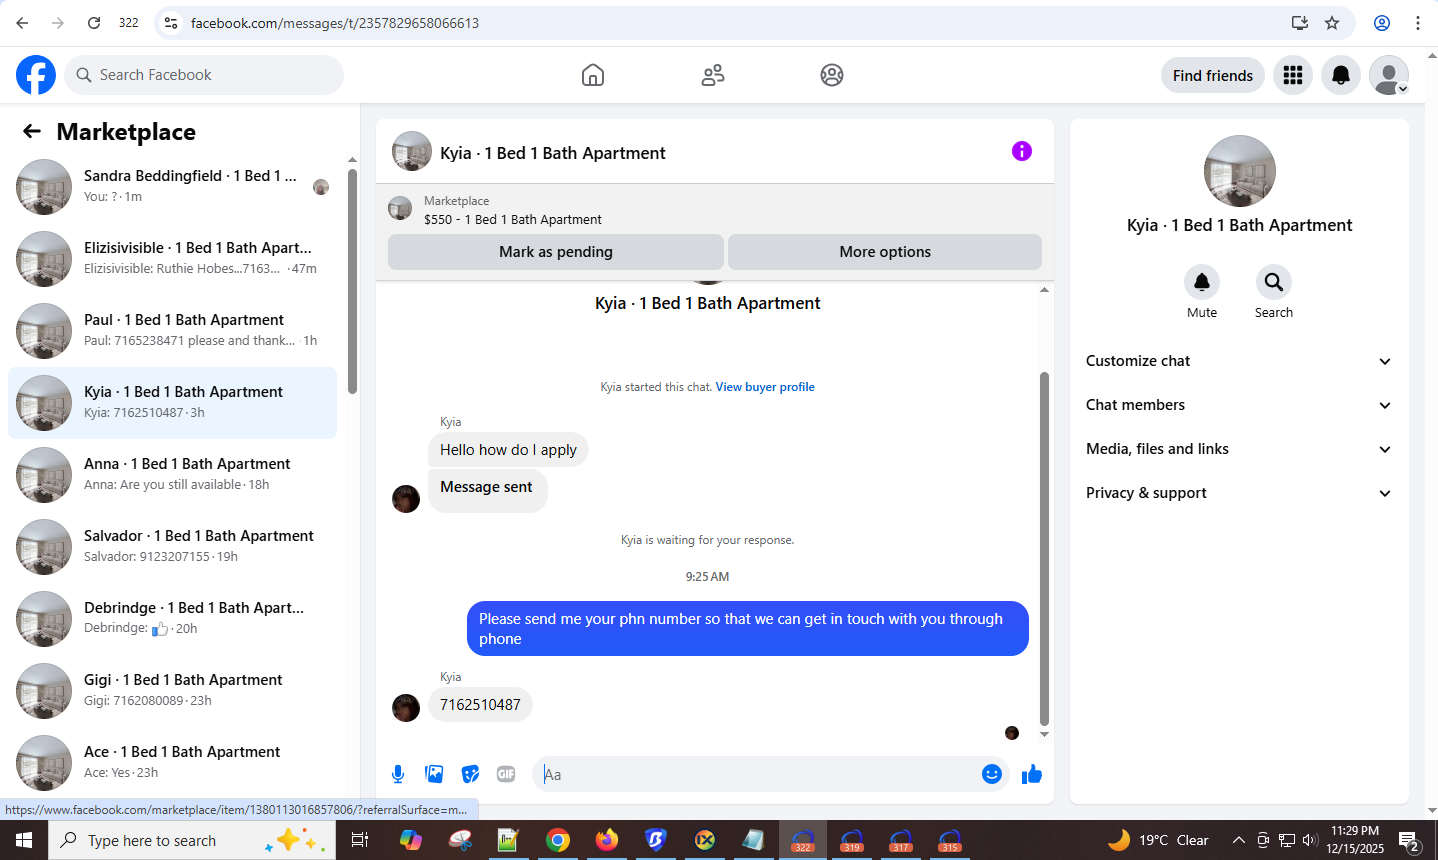This screenshot has width=1438, height=860.
Task: Open the View buyer profile link
Action: [x=765, y=387]
